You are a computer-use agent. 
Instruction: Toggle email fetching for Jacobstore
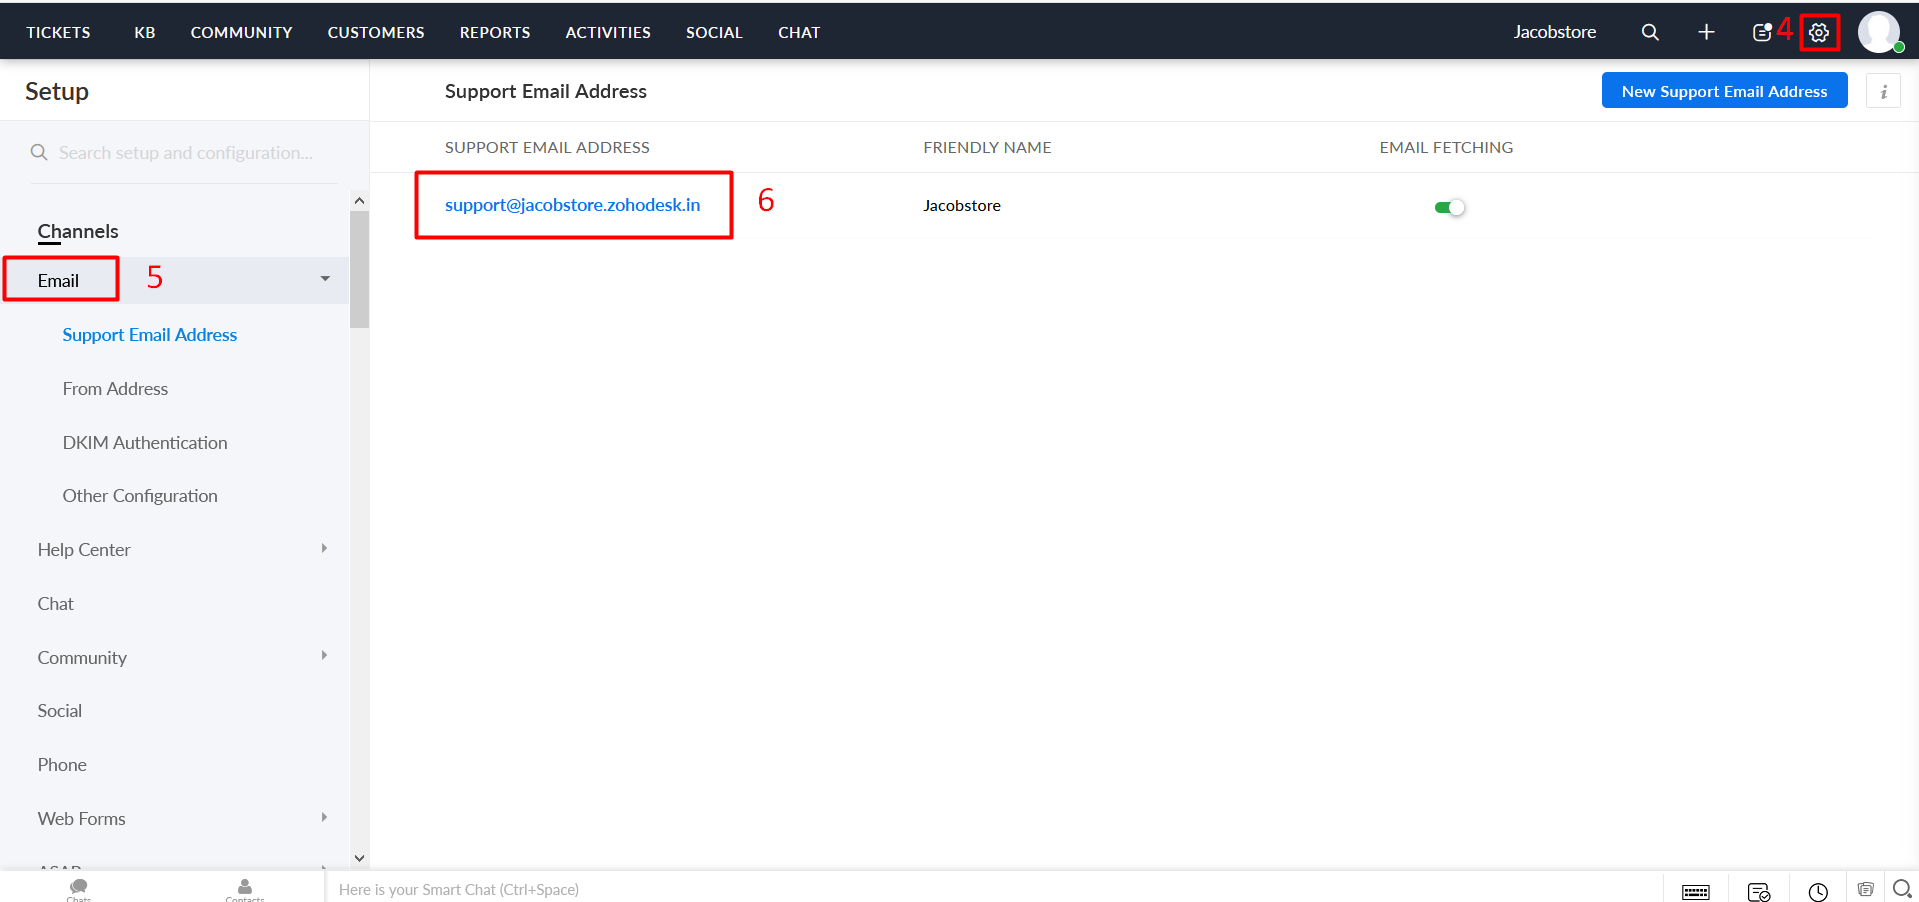(1449, 207)
